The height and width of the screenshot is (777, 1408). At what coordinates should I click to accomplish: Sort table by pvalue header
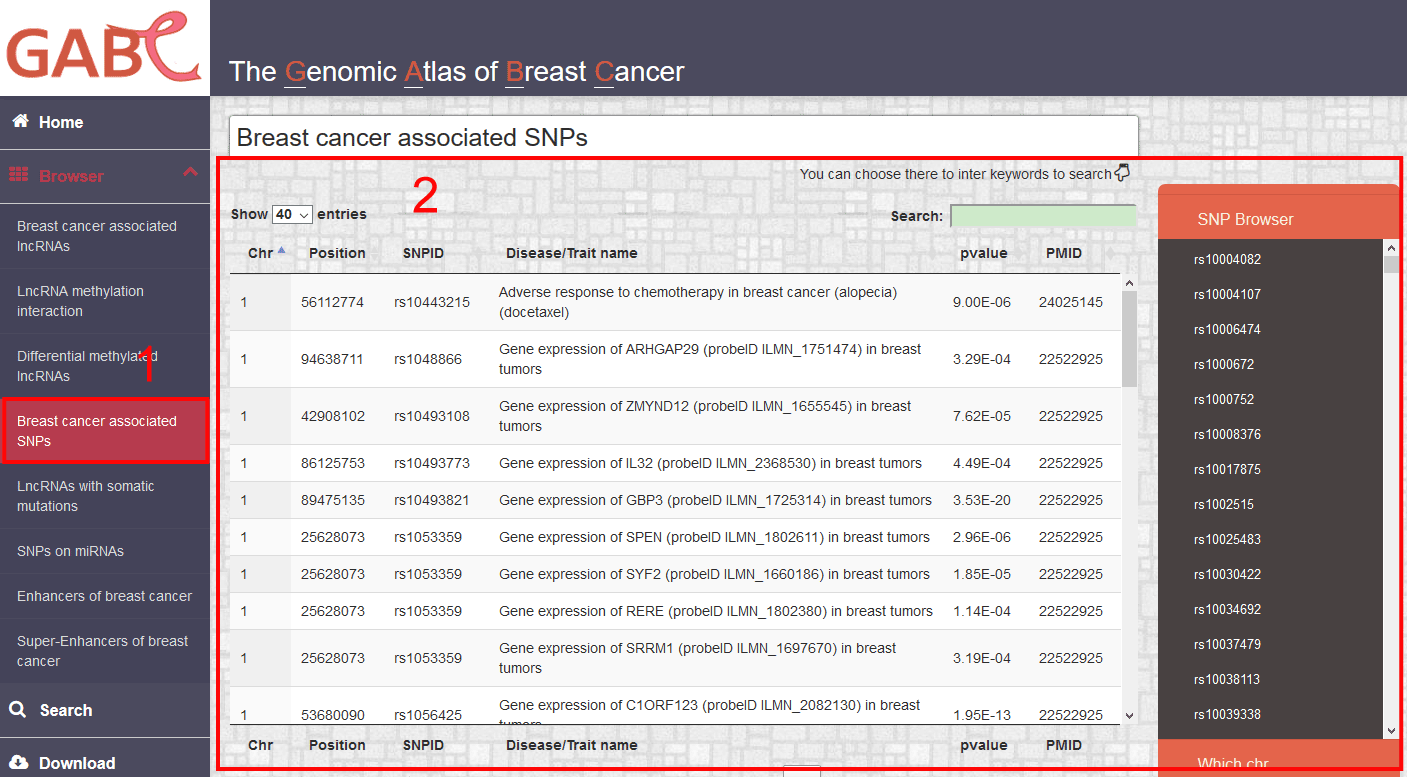point(983,253)
